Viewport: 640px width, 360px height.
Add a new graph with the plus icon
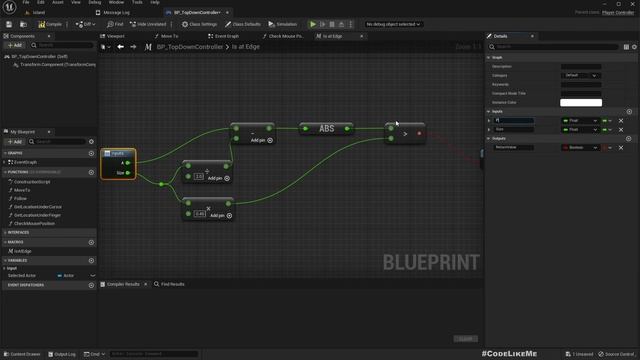tap(91, 153)
